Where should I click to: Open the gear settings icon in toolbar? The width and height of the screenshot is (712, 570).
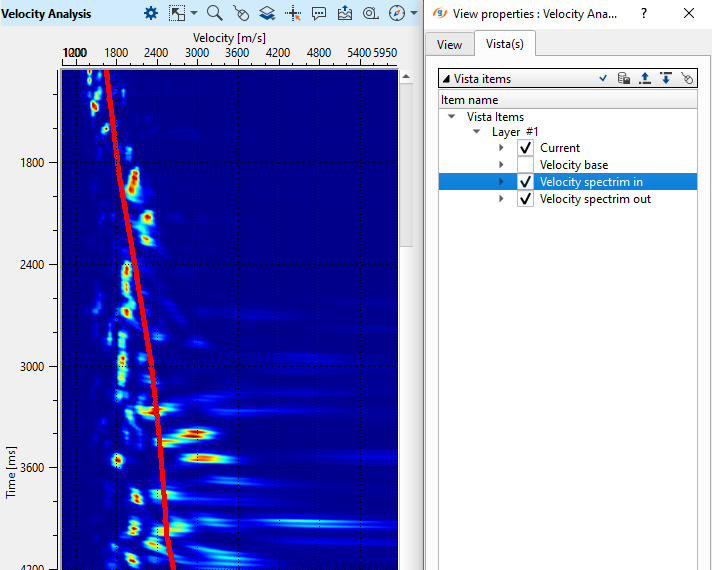[x=151, y=13]
